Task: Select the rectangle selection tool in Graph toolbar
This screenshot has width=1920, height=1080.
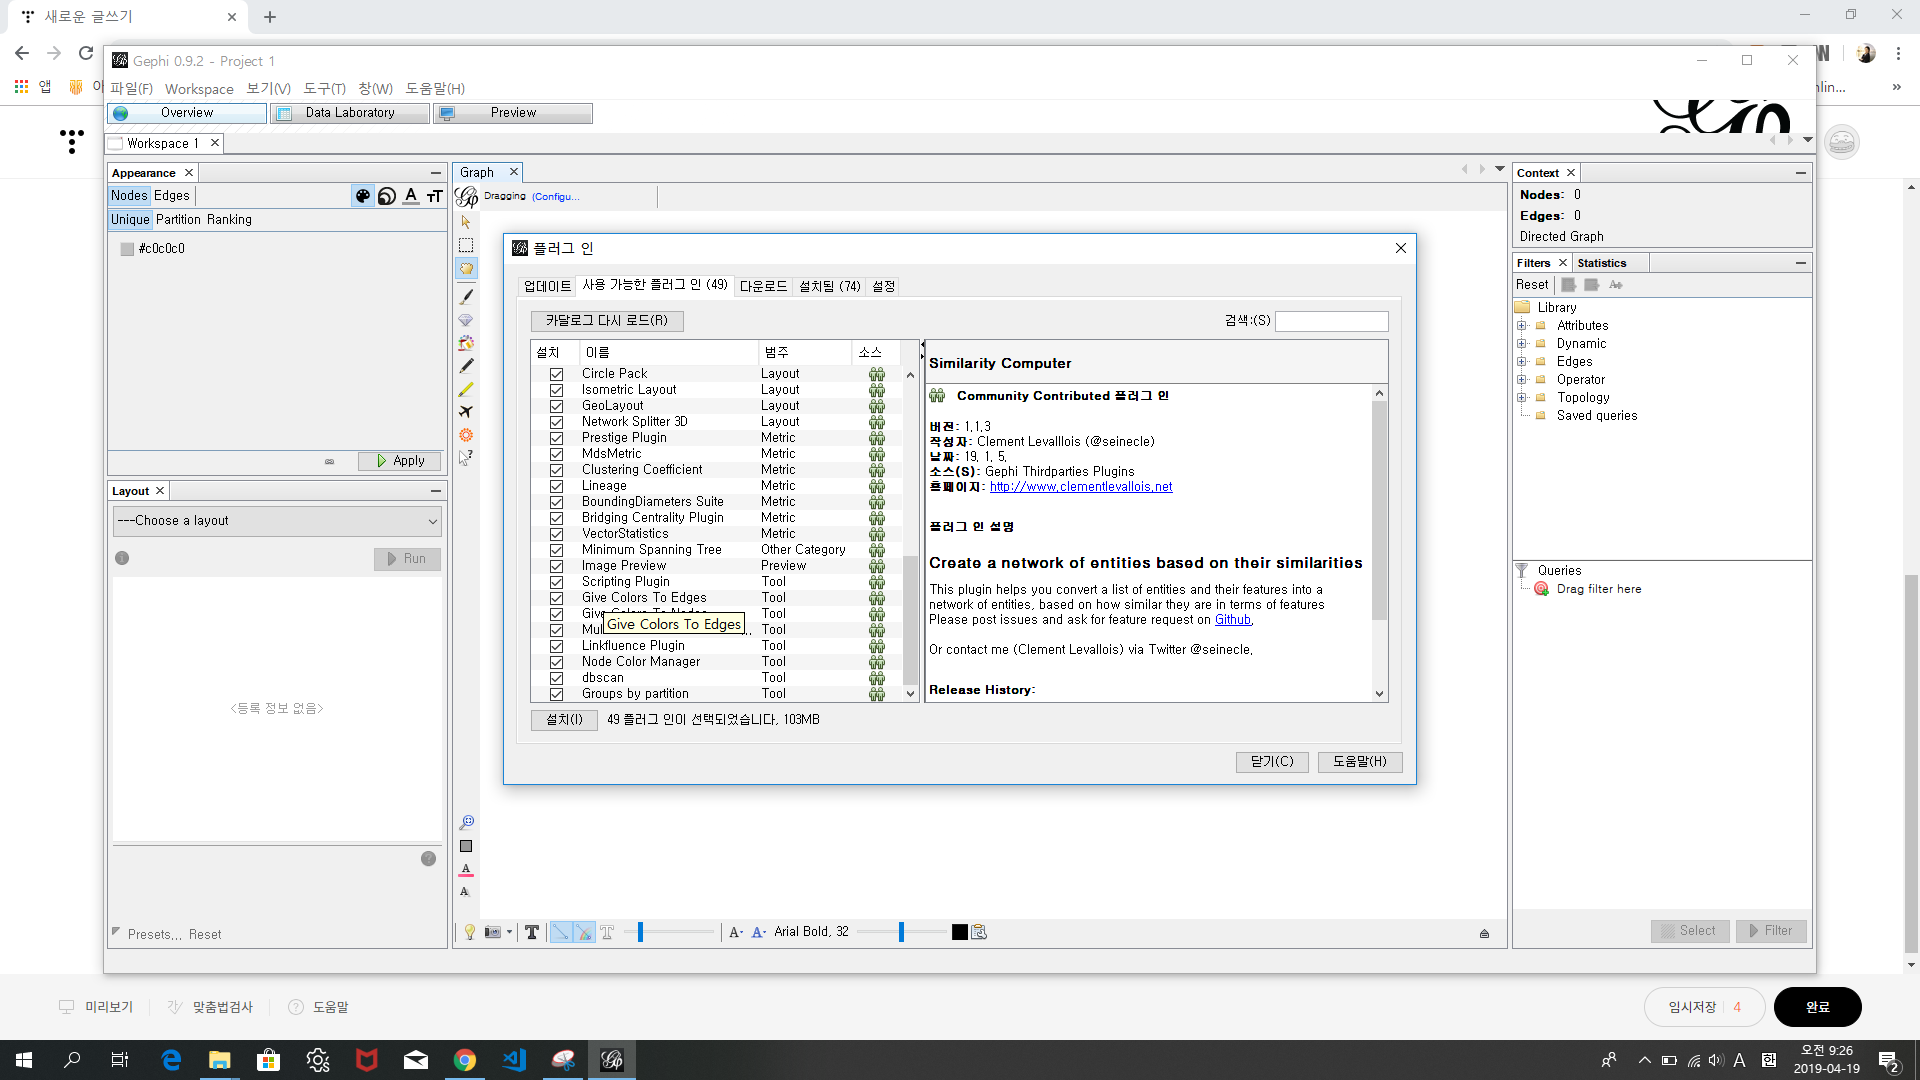Action: pos(466,245)
